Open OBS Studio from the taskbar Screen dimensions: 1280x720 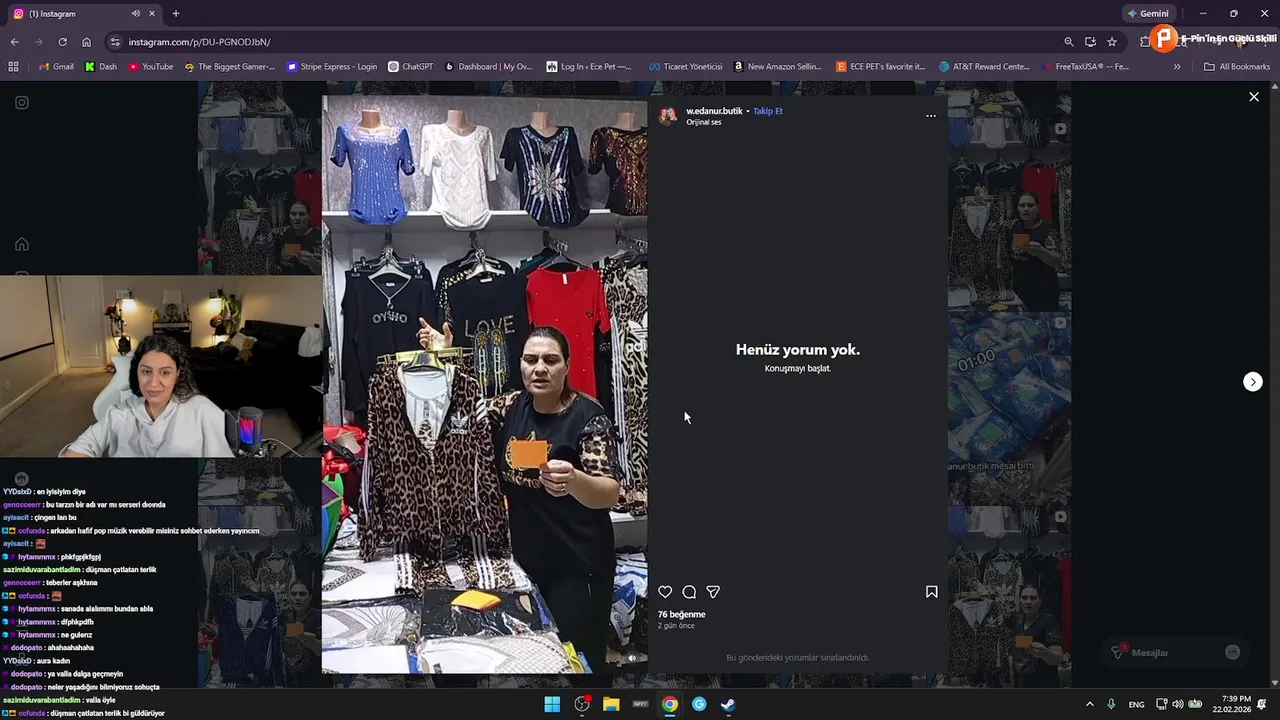coord(582,704)
